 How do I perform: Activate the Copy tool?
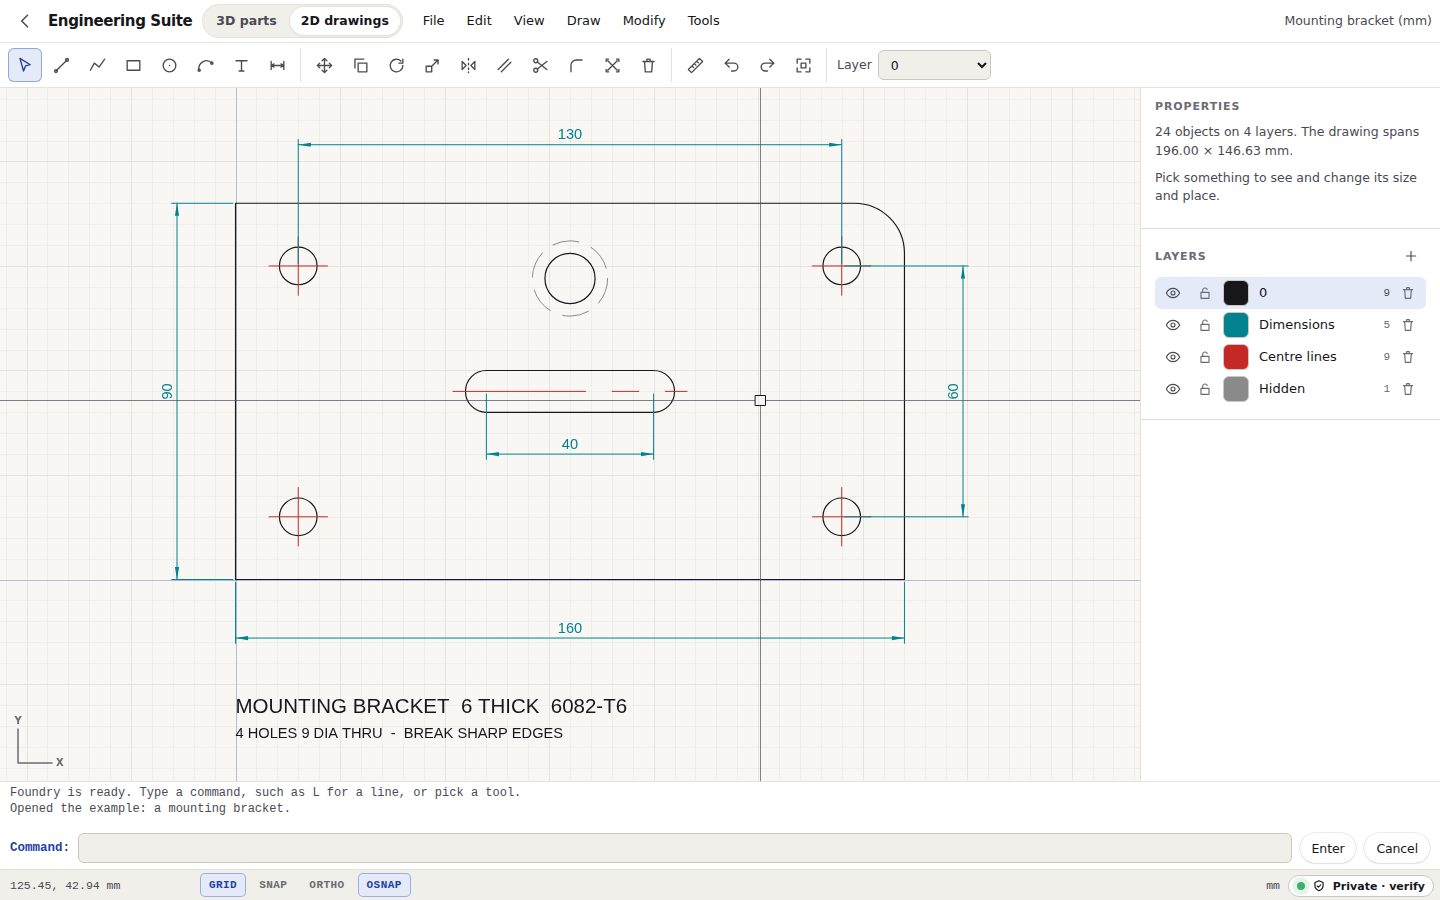360,65
